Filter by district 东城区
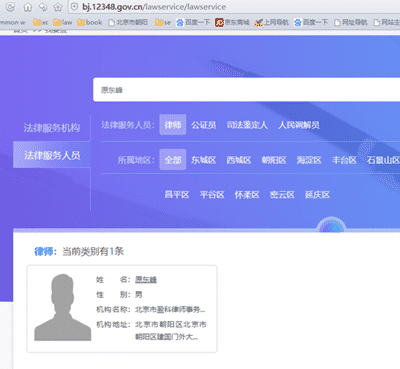The height and width of the screenshot is (369, 400). [204, 160]
